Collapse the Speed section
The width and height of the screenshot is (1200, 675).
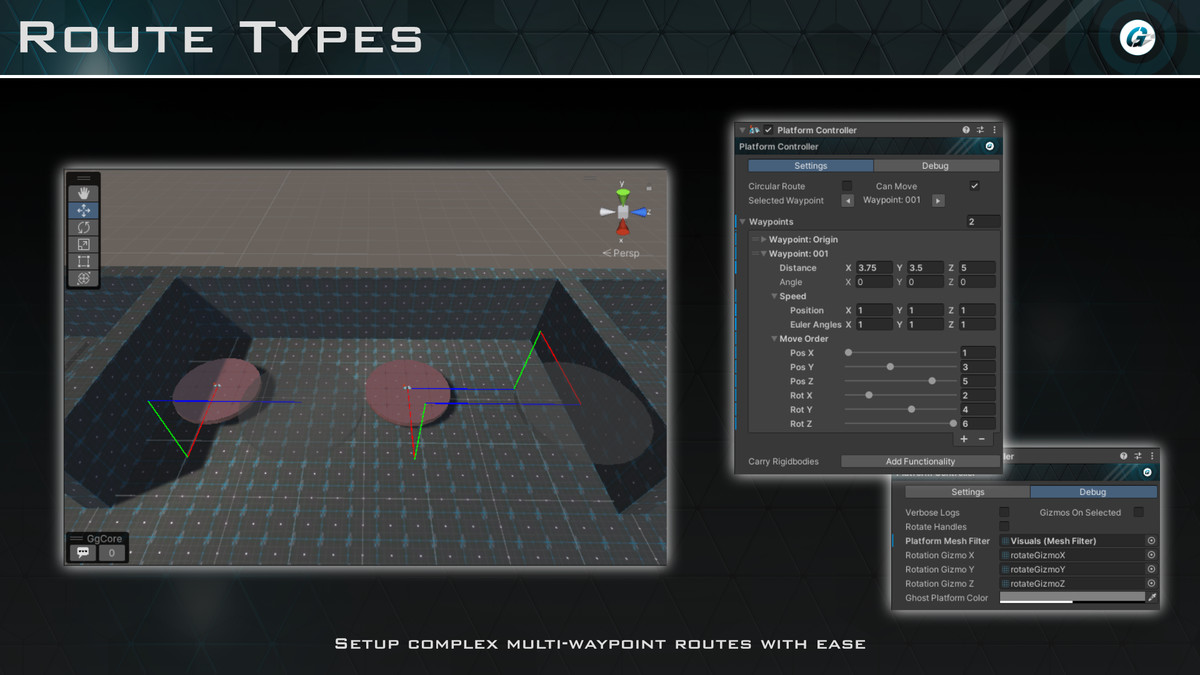point(774,296)
